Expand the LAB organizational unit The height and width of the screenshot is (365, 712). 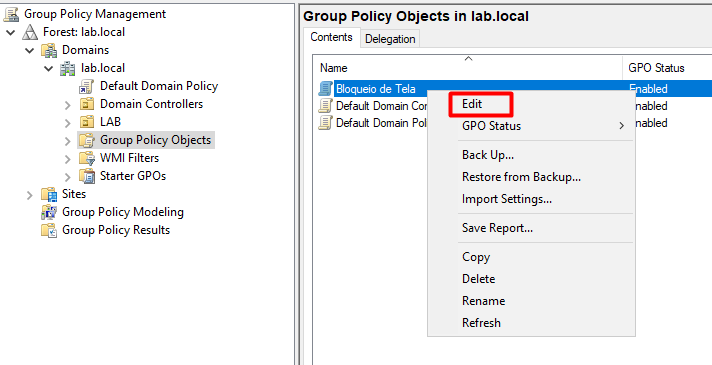68,123
